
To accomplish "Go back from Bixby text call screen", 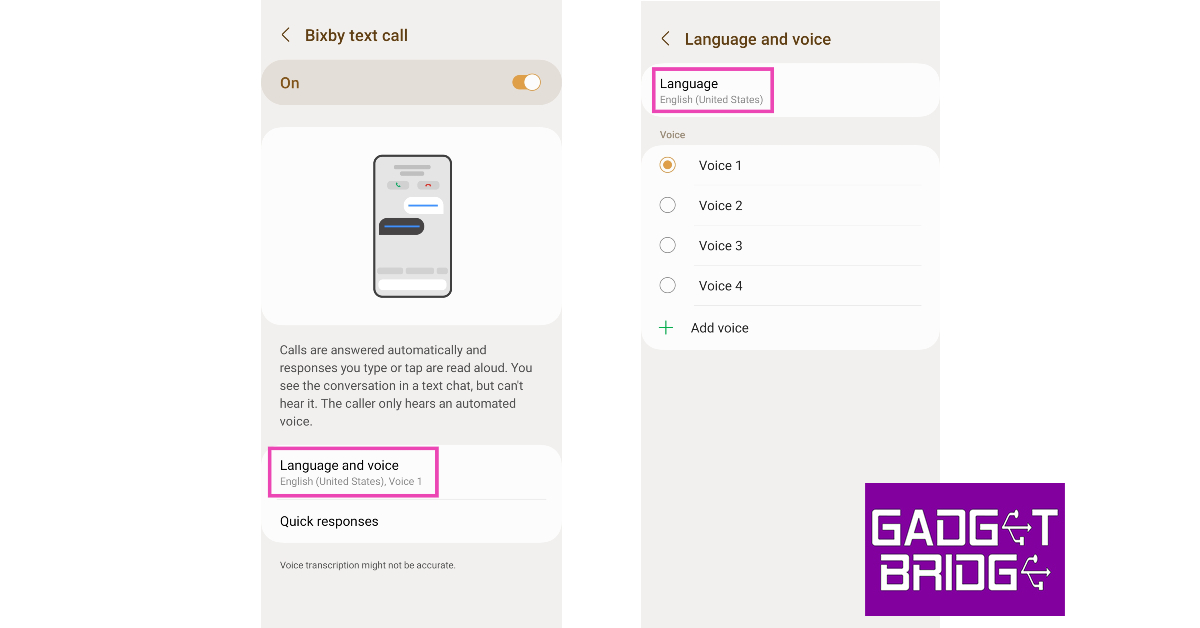I will (285, 35).
